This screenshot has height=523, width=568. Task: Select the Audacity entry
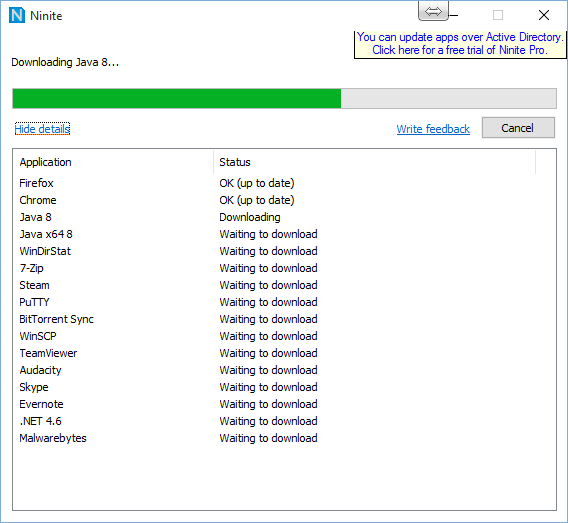click(41, 371)
